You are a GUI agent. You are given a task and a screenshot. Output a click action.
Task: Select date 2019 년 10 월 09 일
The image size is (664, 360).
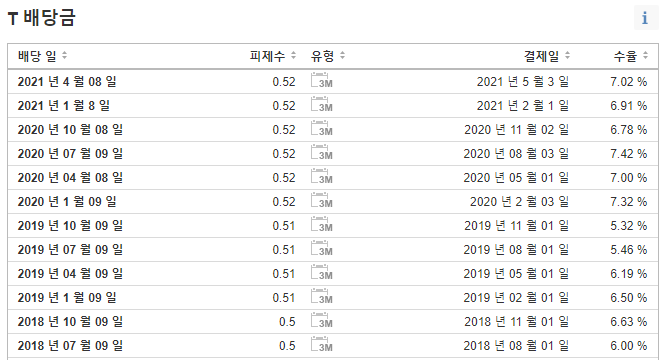pyautogui.click(x=70, y=226)
